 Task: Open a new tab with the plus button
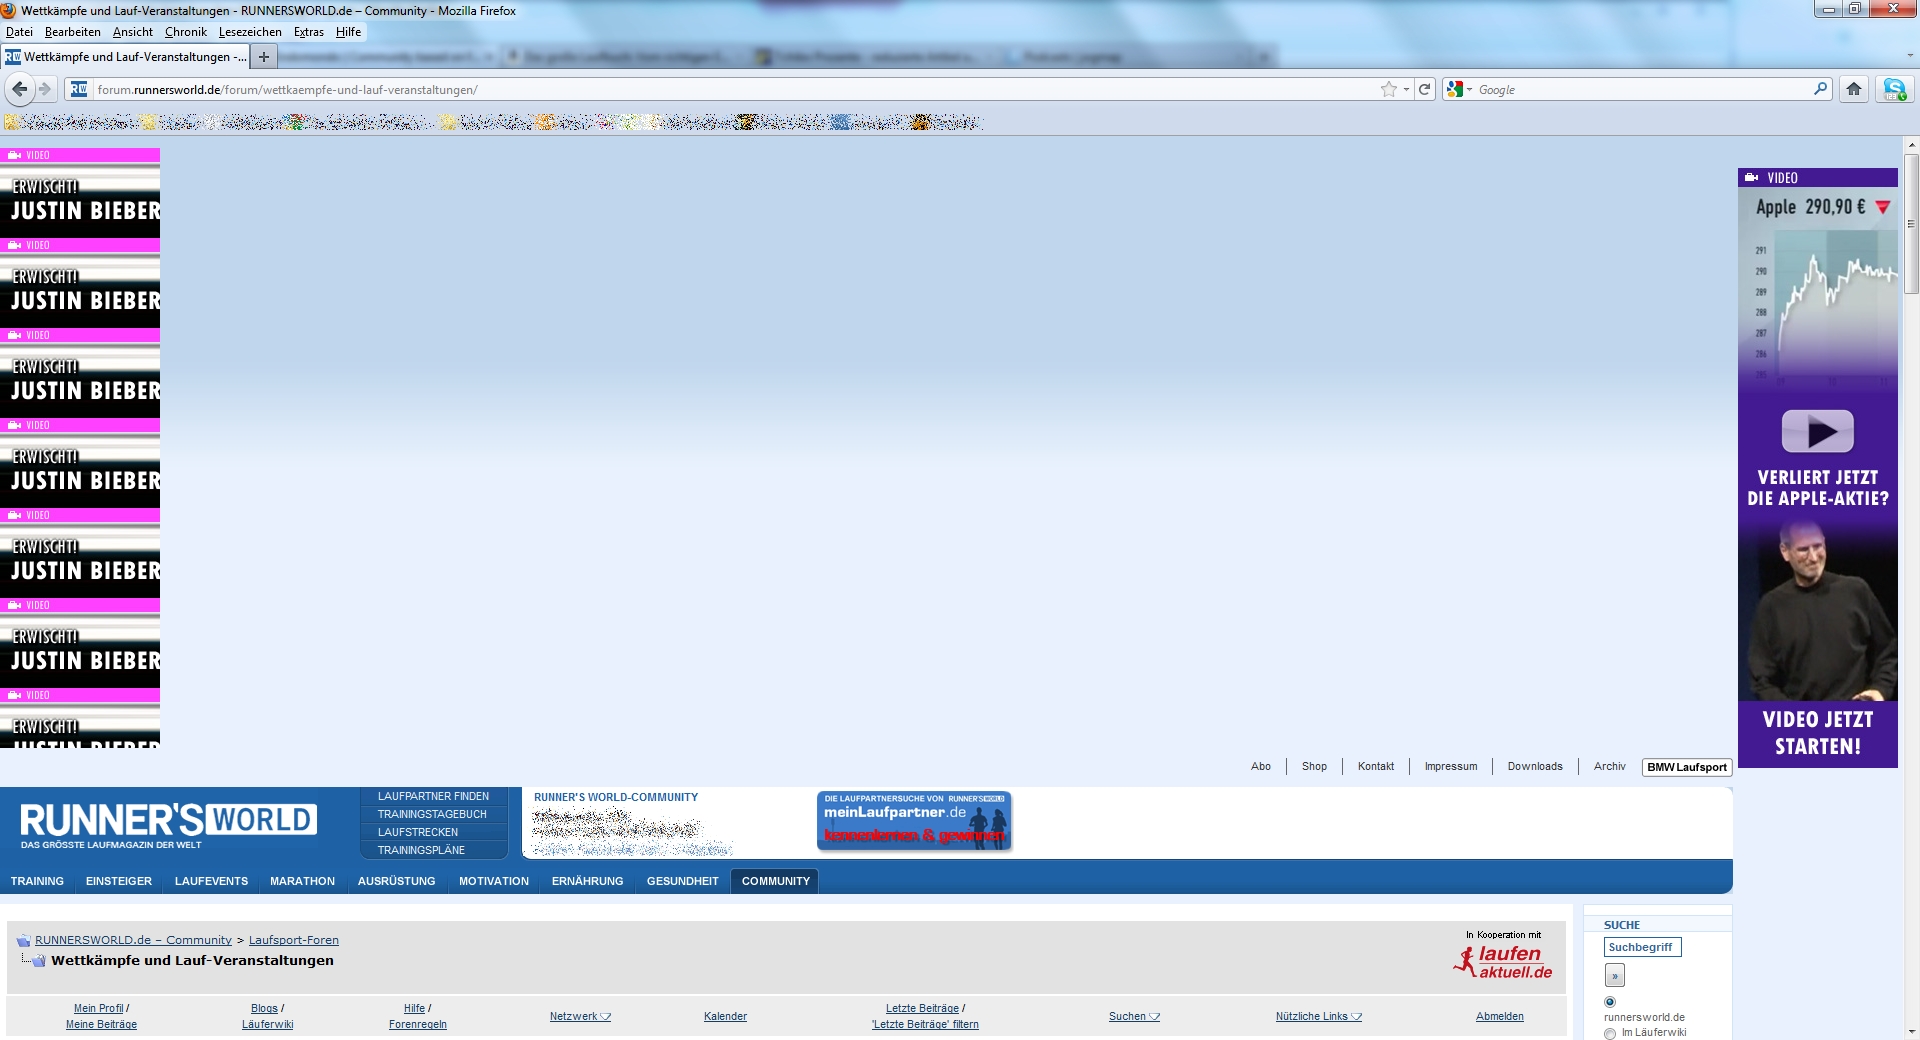[x=264, y=57]
